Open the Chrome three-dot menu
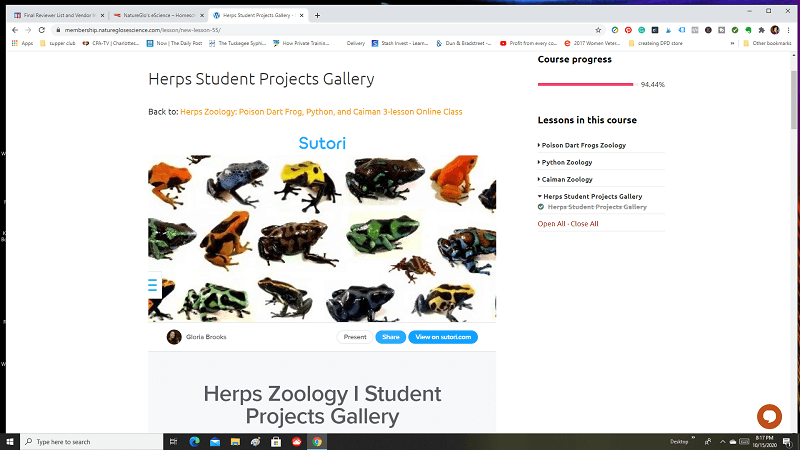The width and height of the screenshot is (800, 450). (788, 30)
